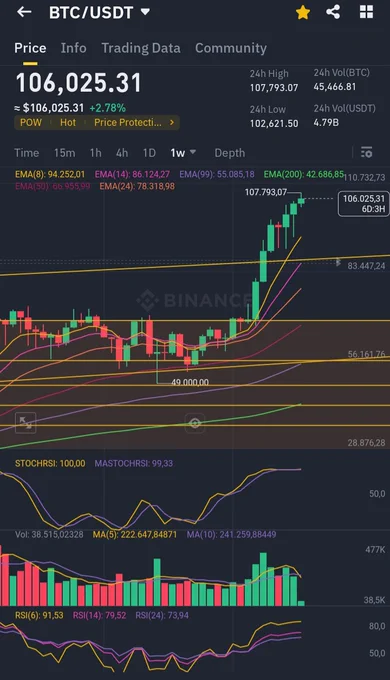
Task: Tap the MASTOCHRSI value label
Action: click(134, 464)
